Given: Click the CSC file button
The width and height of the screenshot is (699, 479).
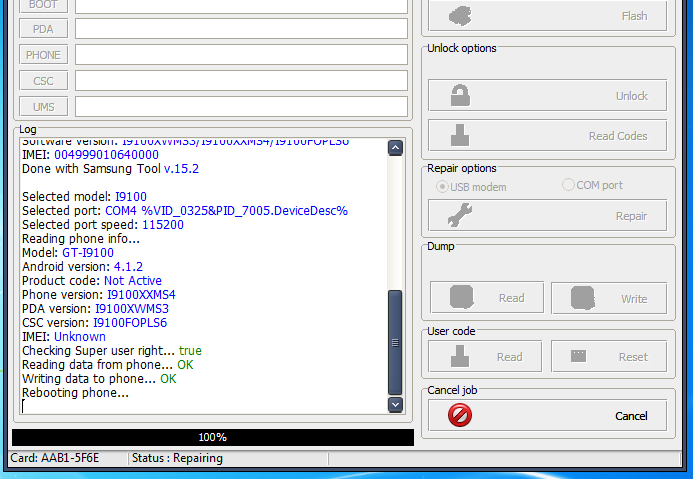Looking at the screenshot, I should click(x=44, y=81).
